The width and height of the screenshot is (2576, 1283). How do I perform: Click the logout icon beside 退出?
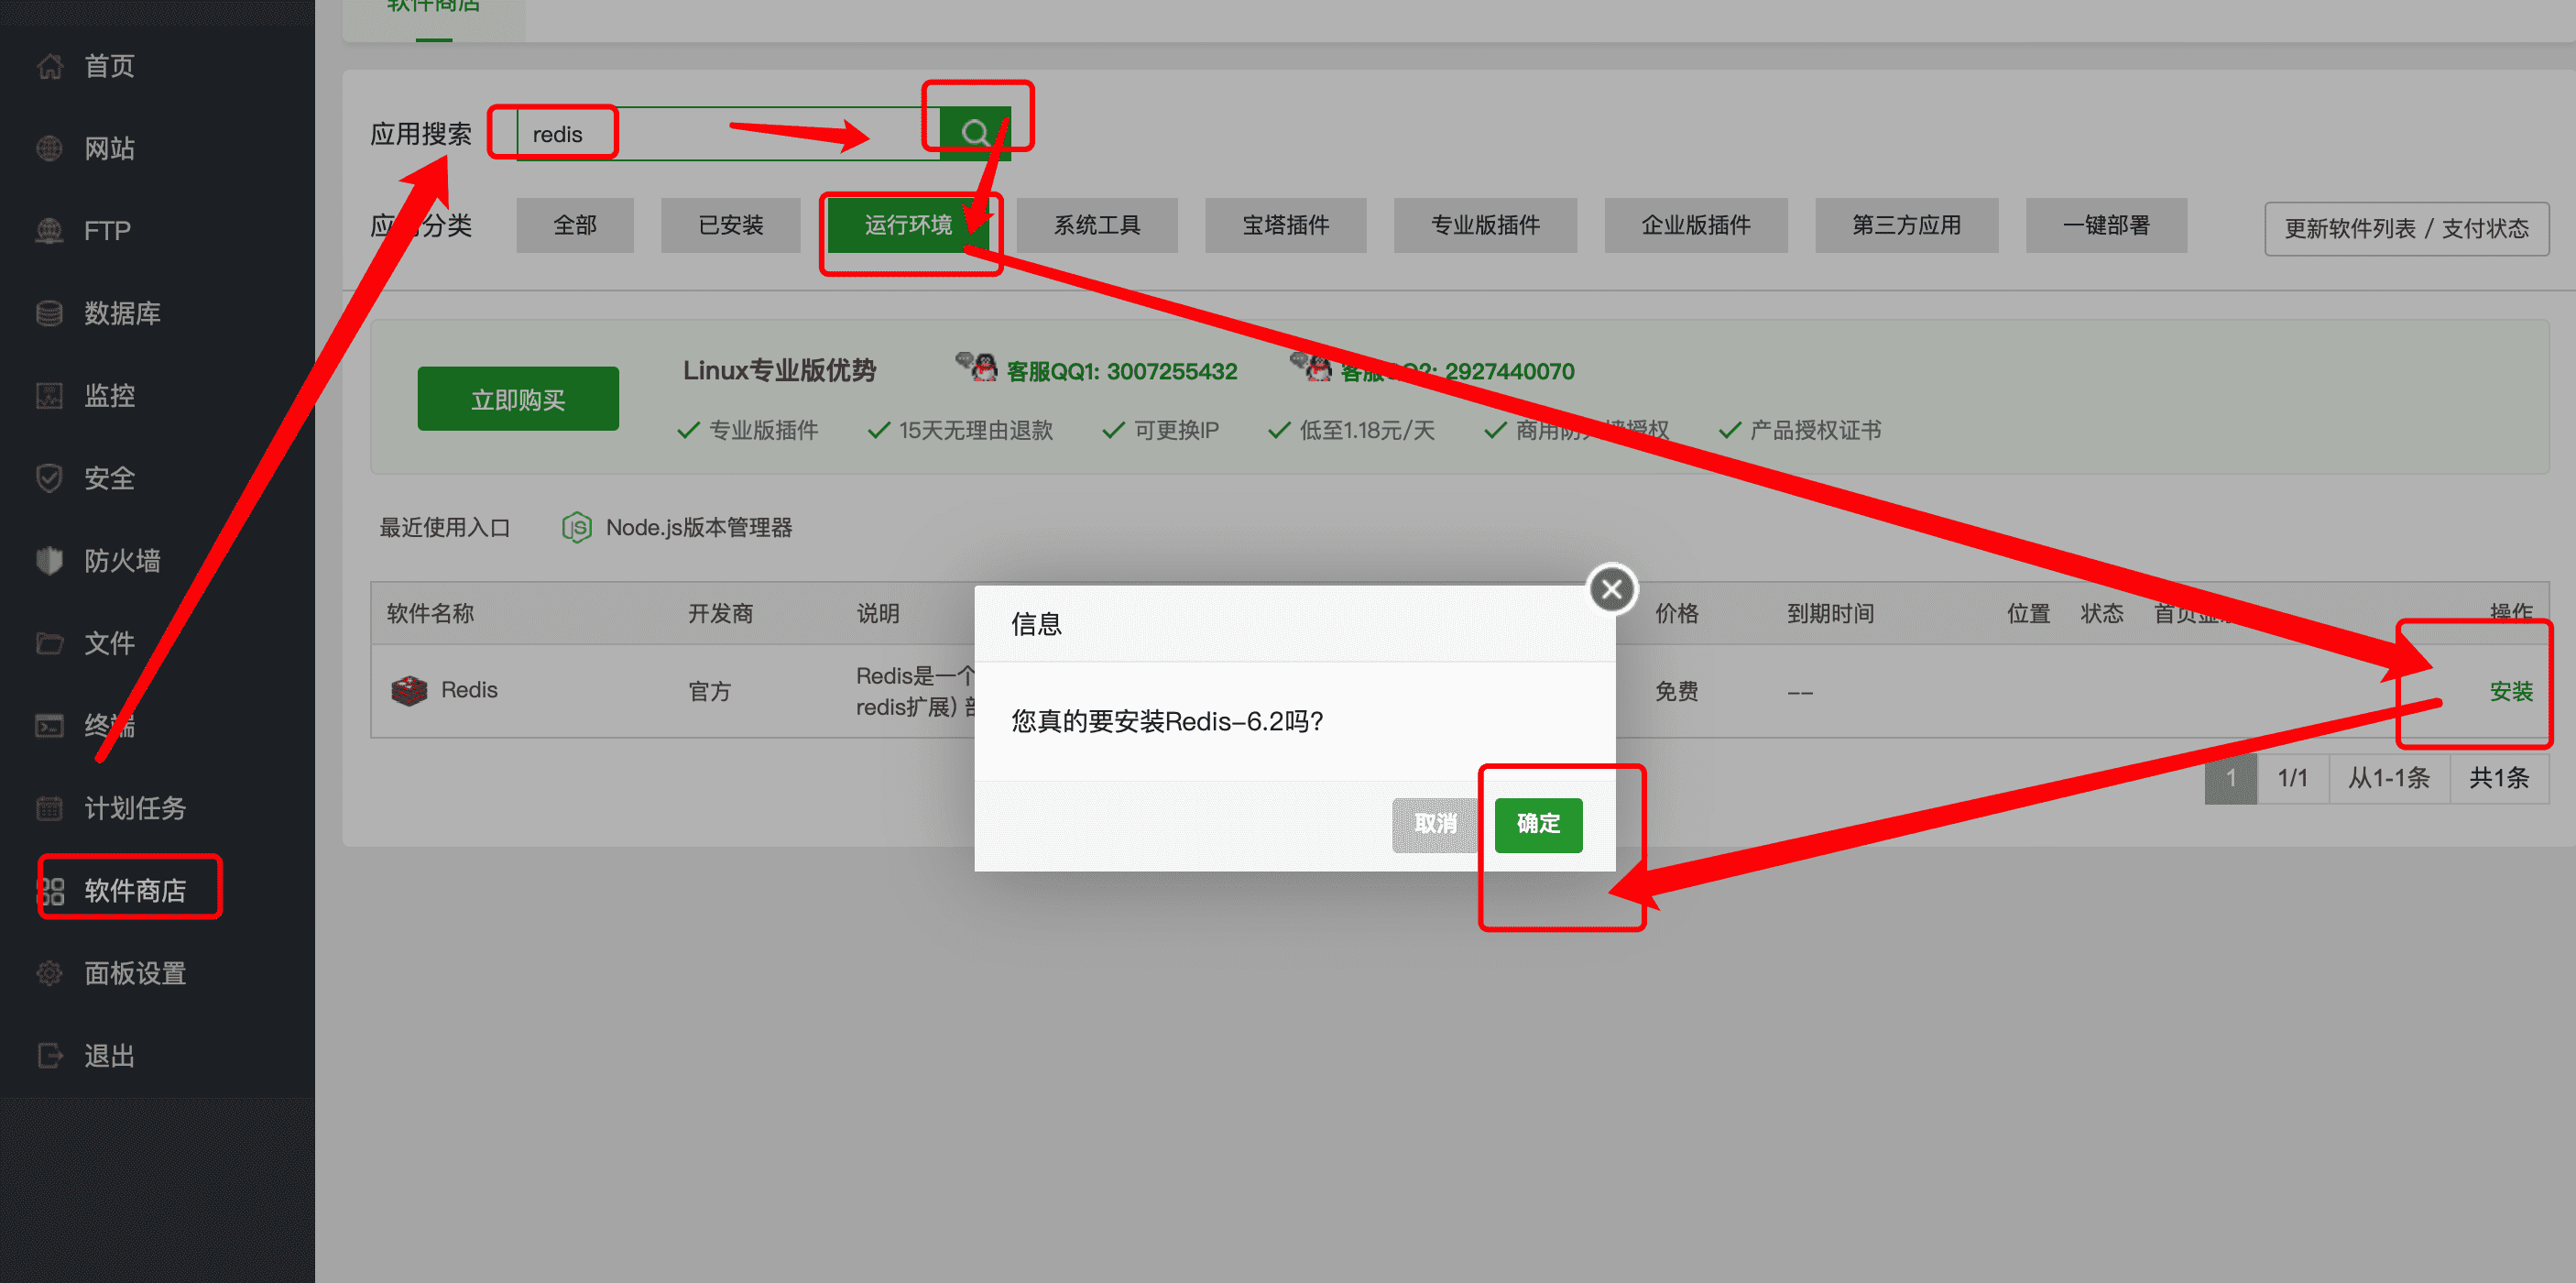[49, 1056]
